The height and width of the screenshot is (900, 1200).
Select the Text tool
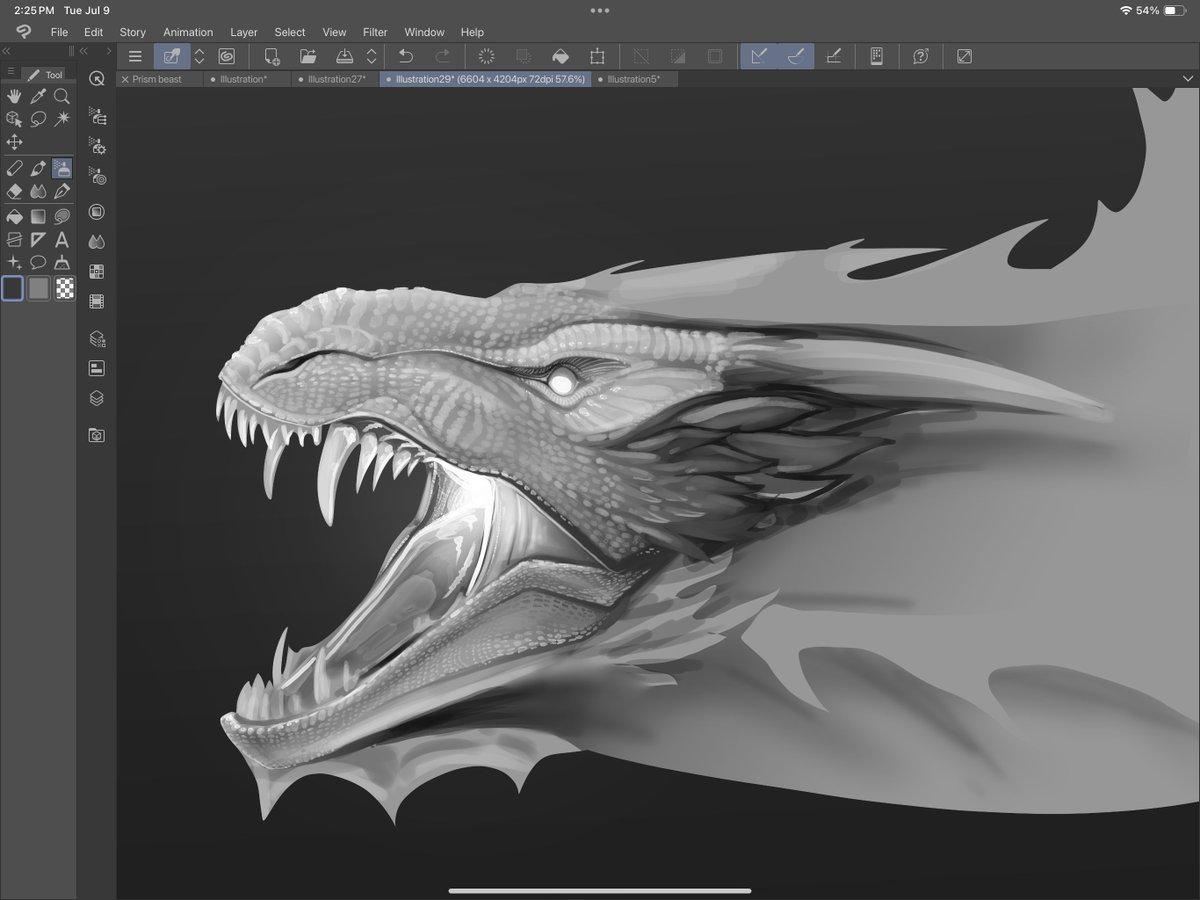click(62, 239)
